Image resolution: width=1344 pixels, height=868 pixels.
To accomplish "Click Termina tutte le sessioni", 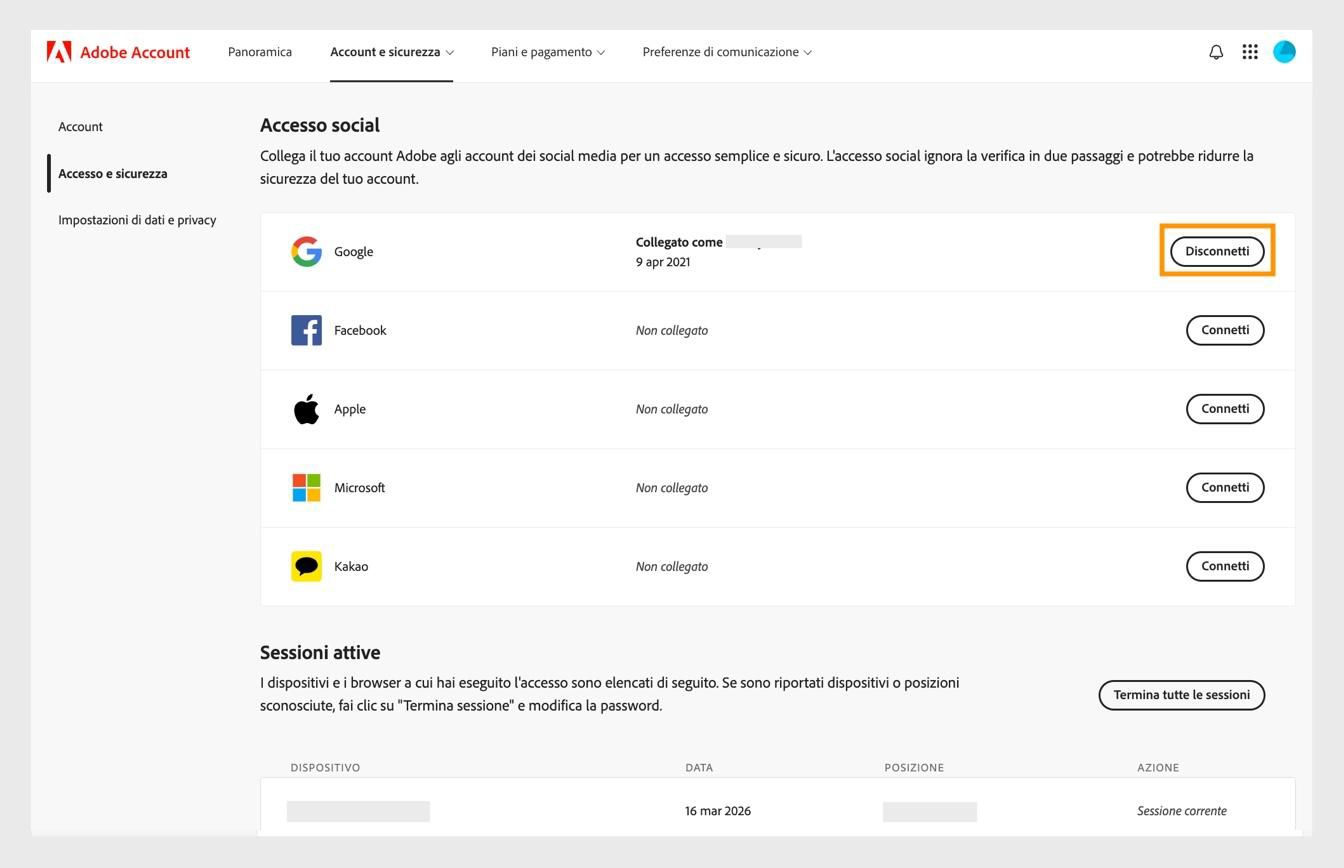I will click(x=1181, y=694).
